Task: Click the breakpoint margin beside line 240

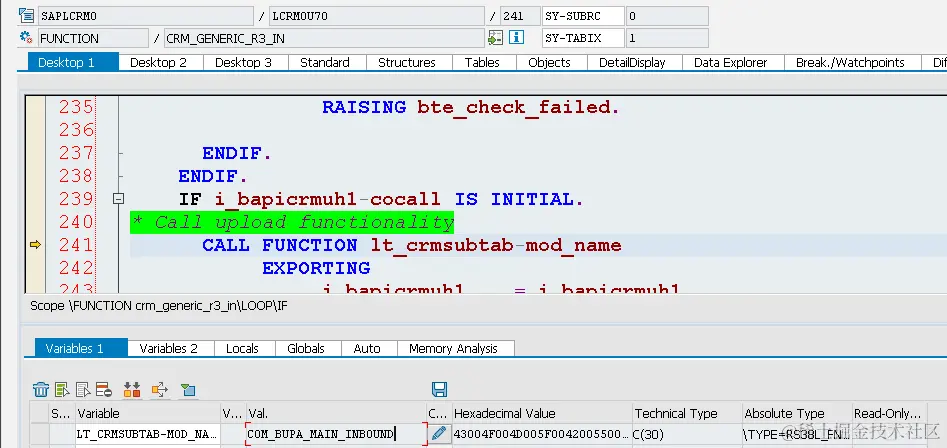Action: (x=35, y=222)
